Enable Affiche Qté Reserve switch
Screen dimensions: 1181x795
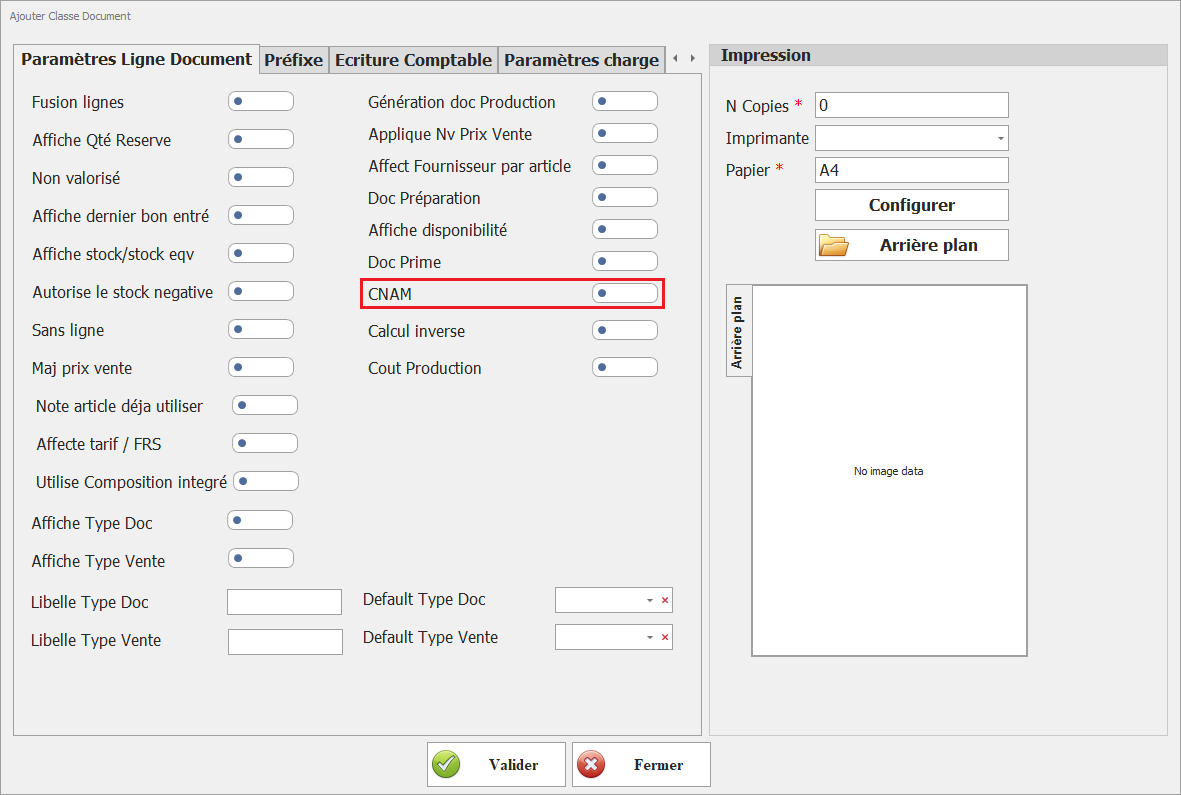(x=261, y=139)
